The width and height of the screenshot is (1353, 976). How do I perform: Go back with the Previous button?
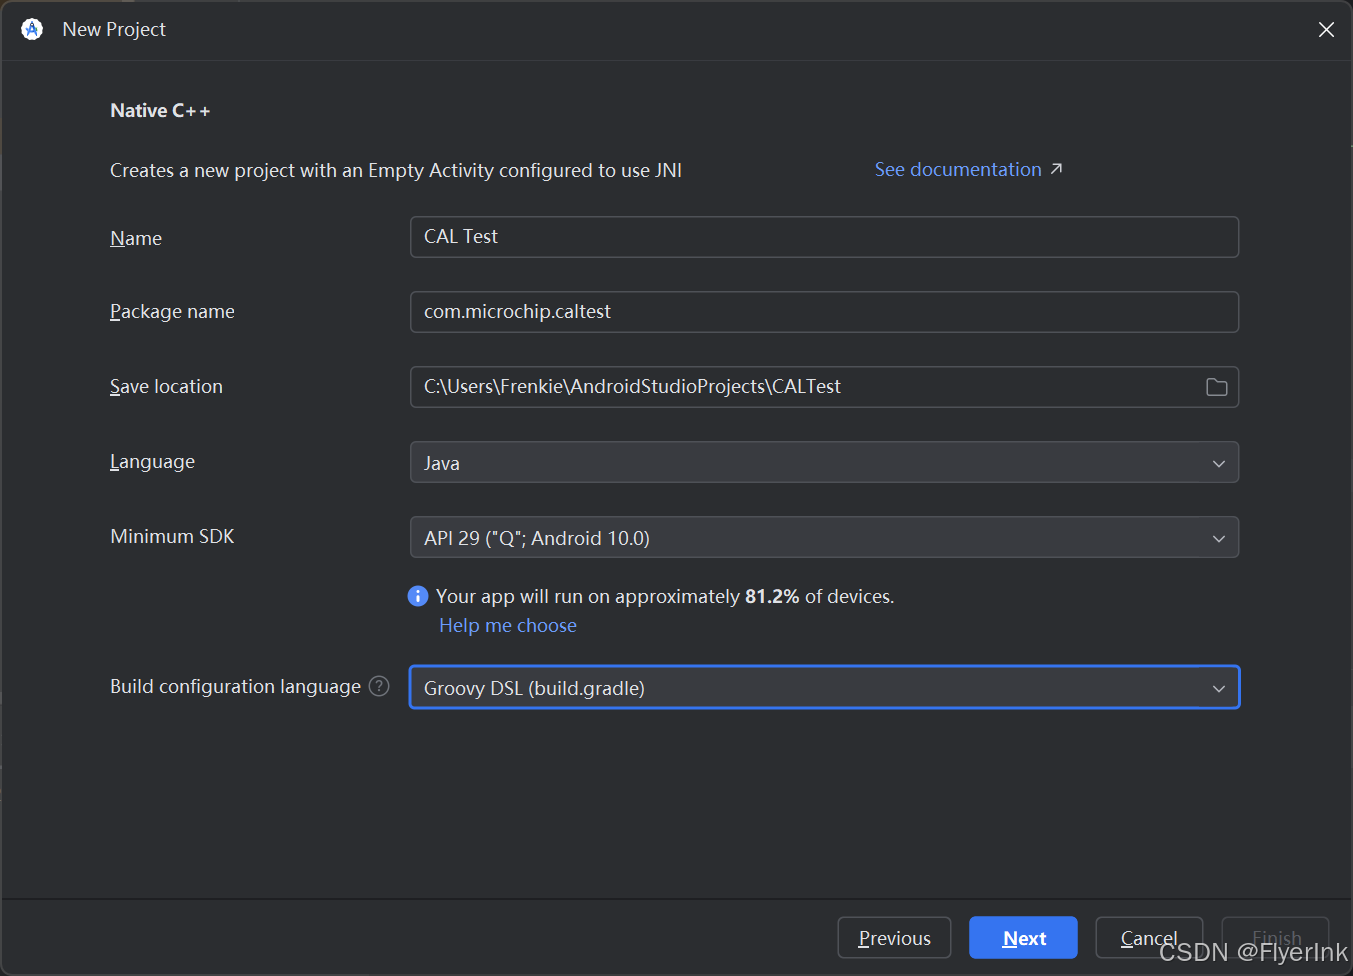(x=894, y=938)
